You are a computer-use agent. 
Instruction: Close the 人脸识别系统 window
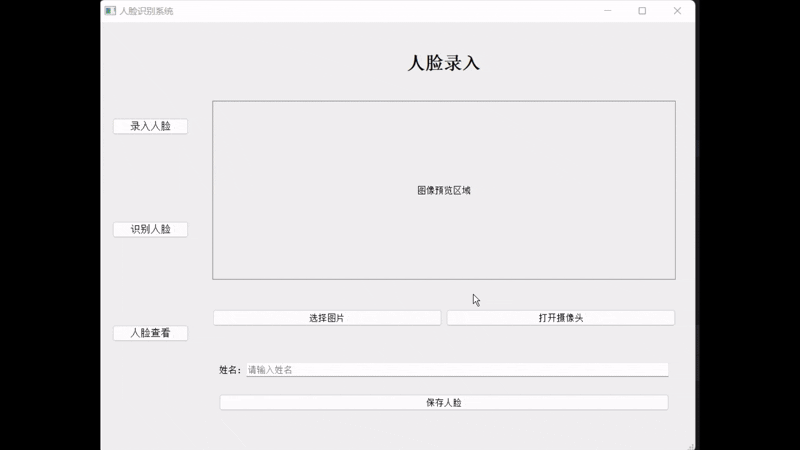click(677, 11)
